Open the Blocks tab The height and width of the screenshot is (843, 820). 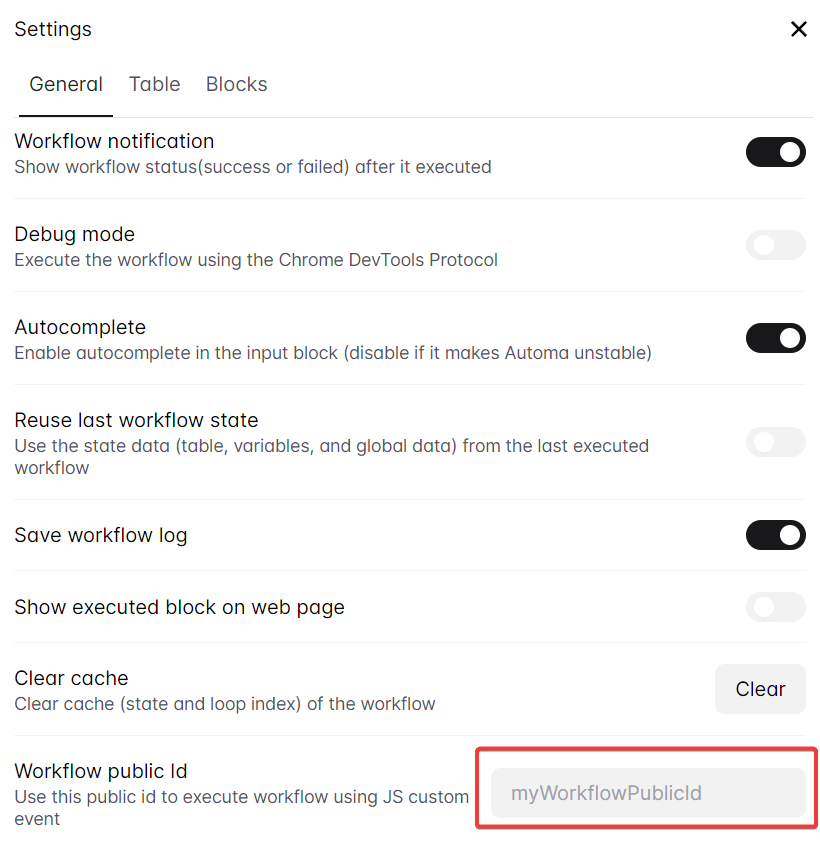(236, 84)
